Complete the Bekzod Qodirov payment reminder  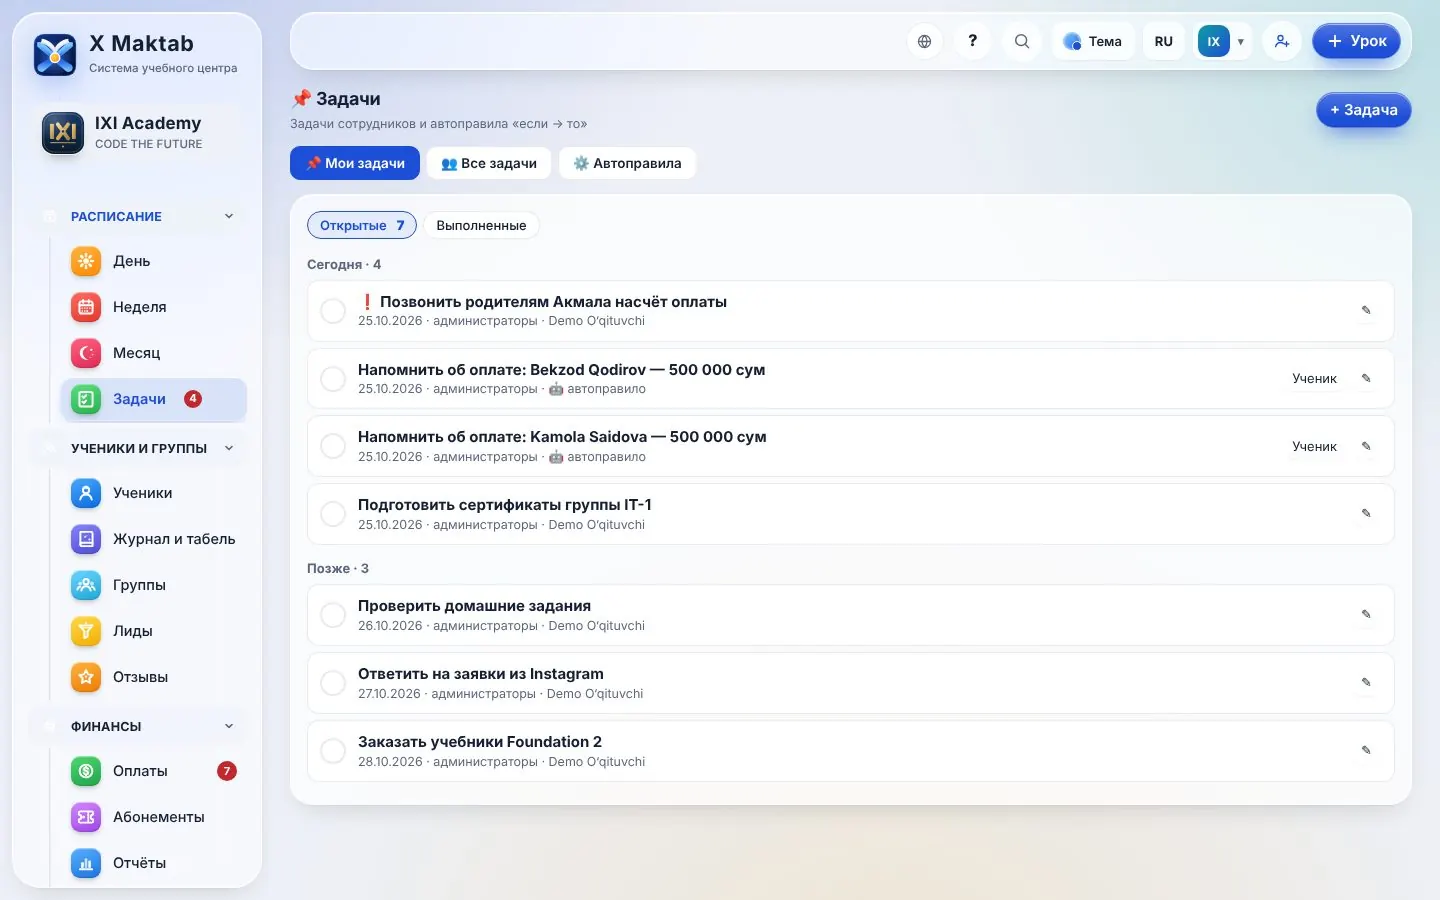[x=333, y=379]
